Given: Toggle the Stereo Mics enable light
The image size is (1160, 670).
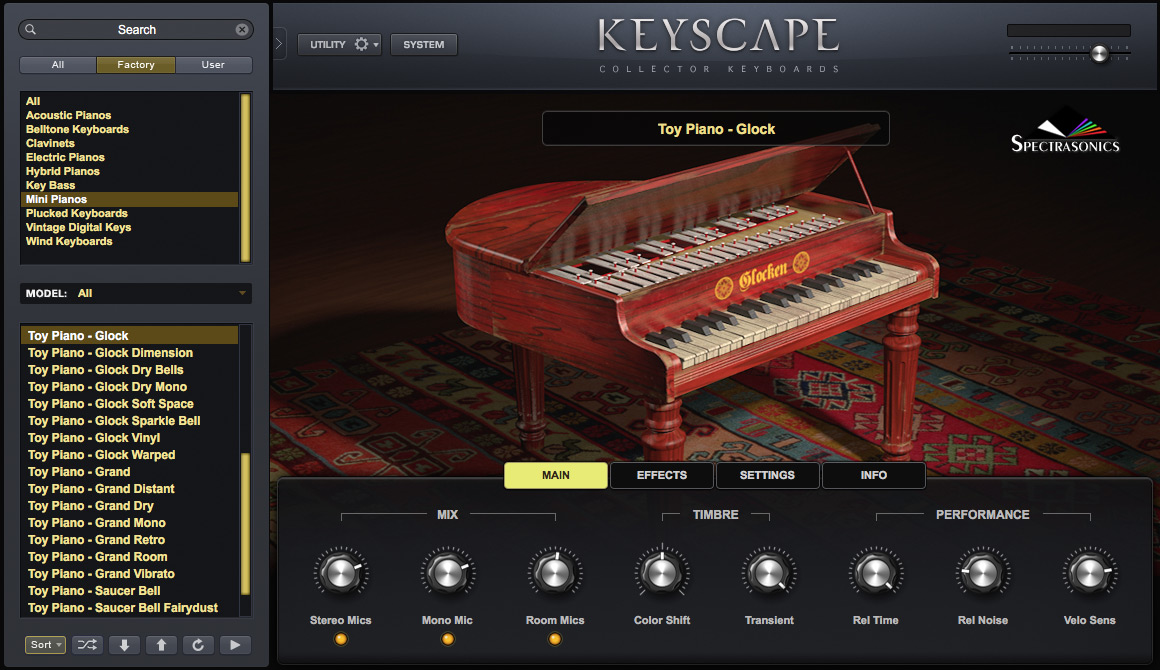Looking at the screenshot, I should point(340,639).
